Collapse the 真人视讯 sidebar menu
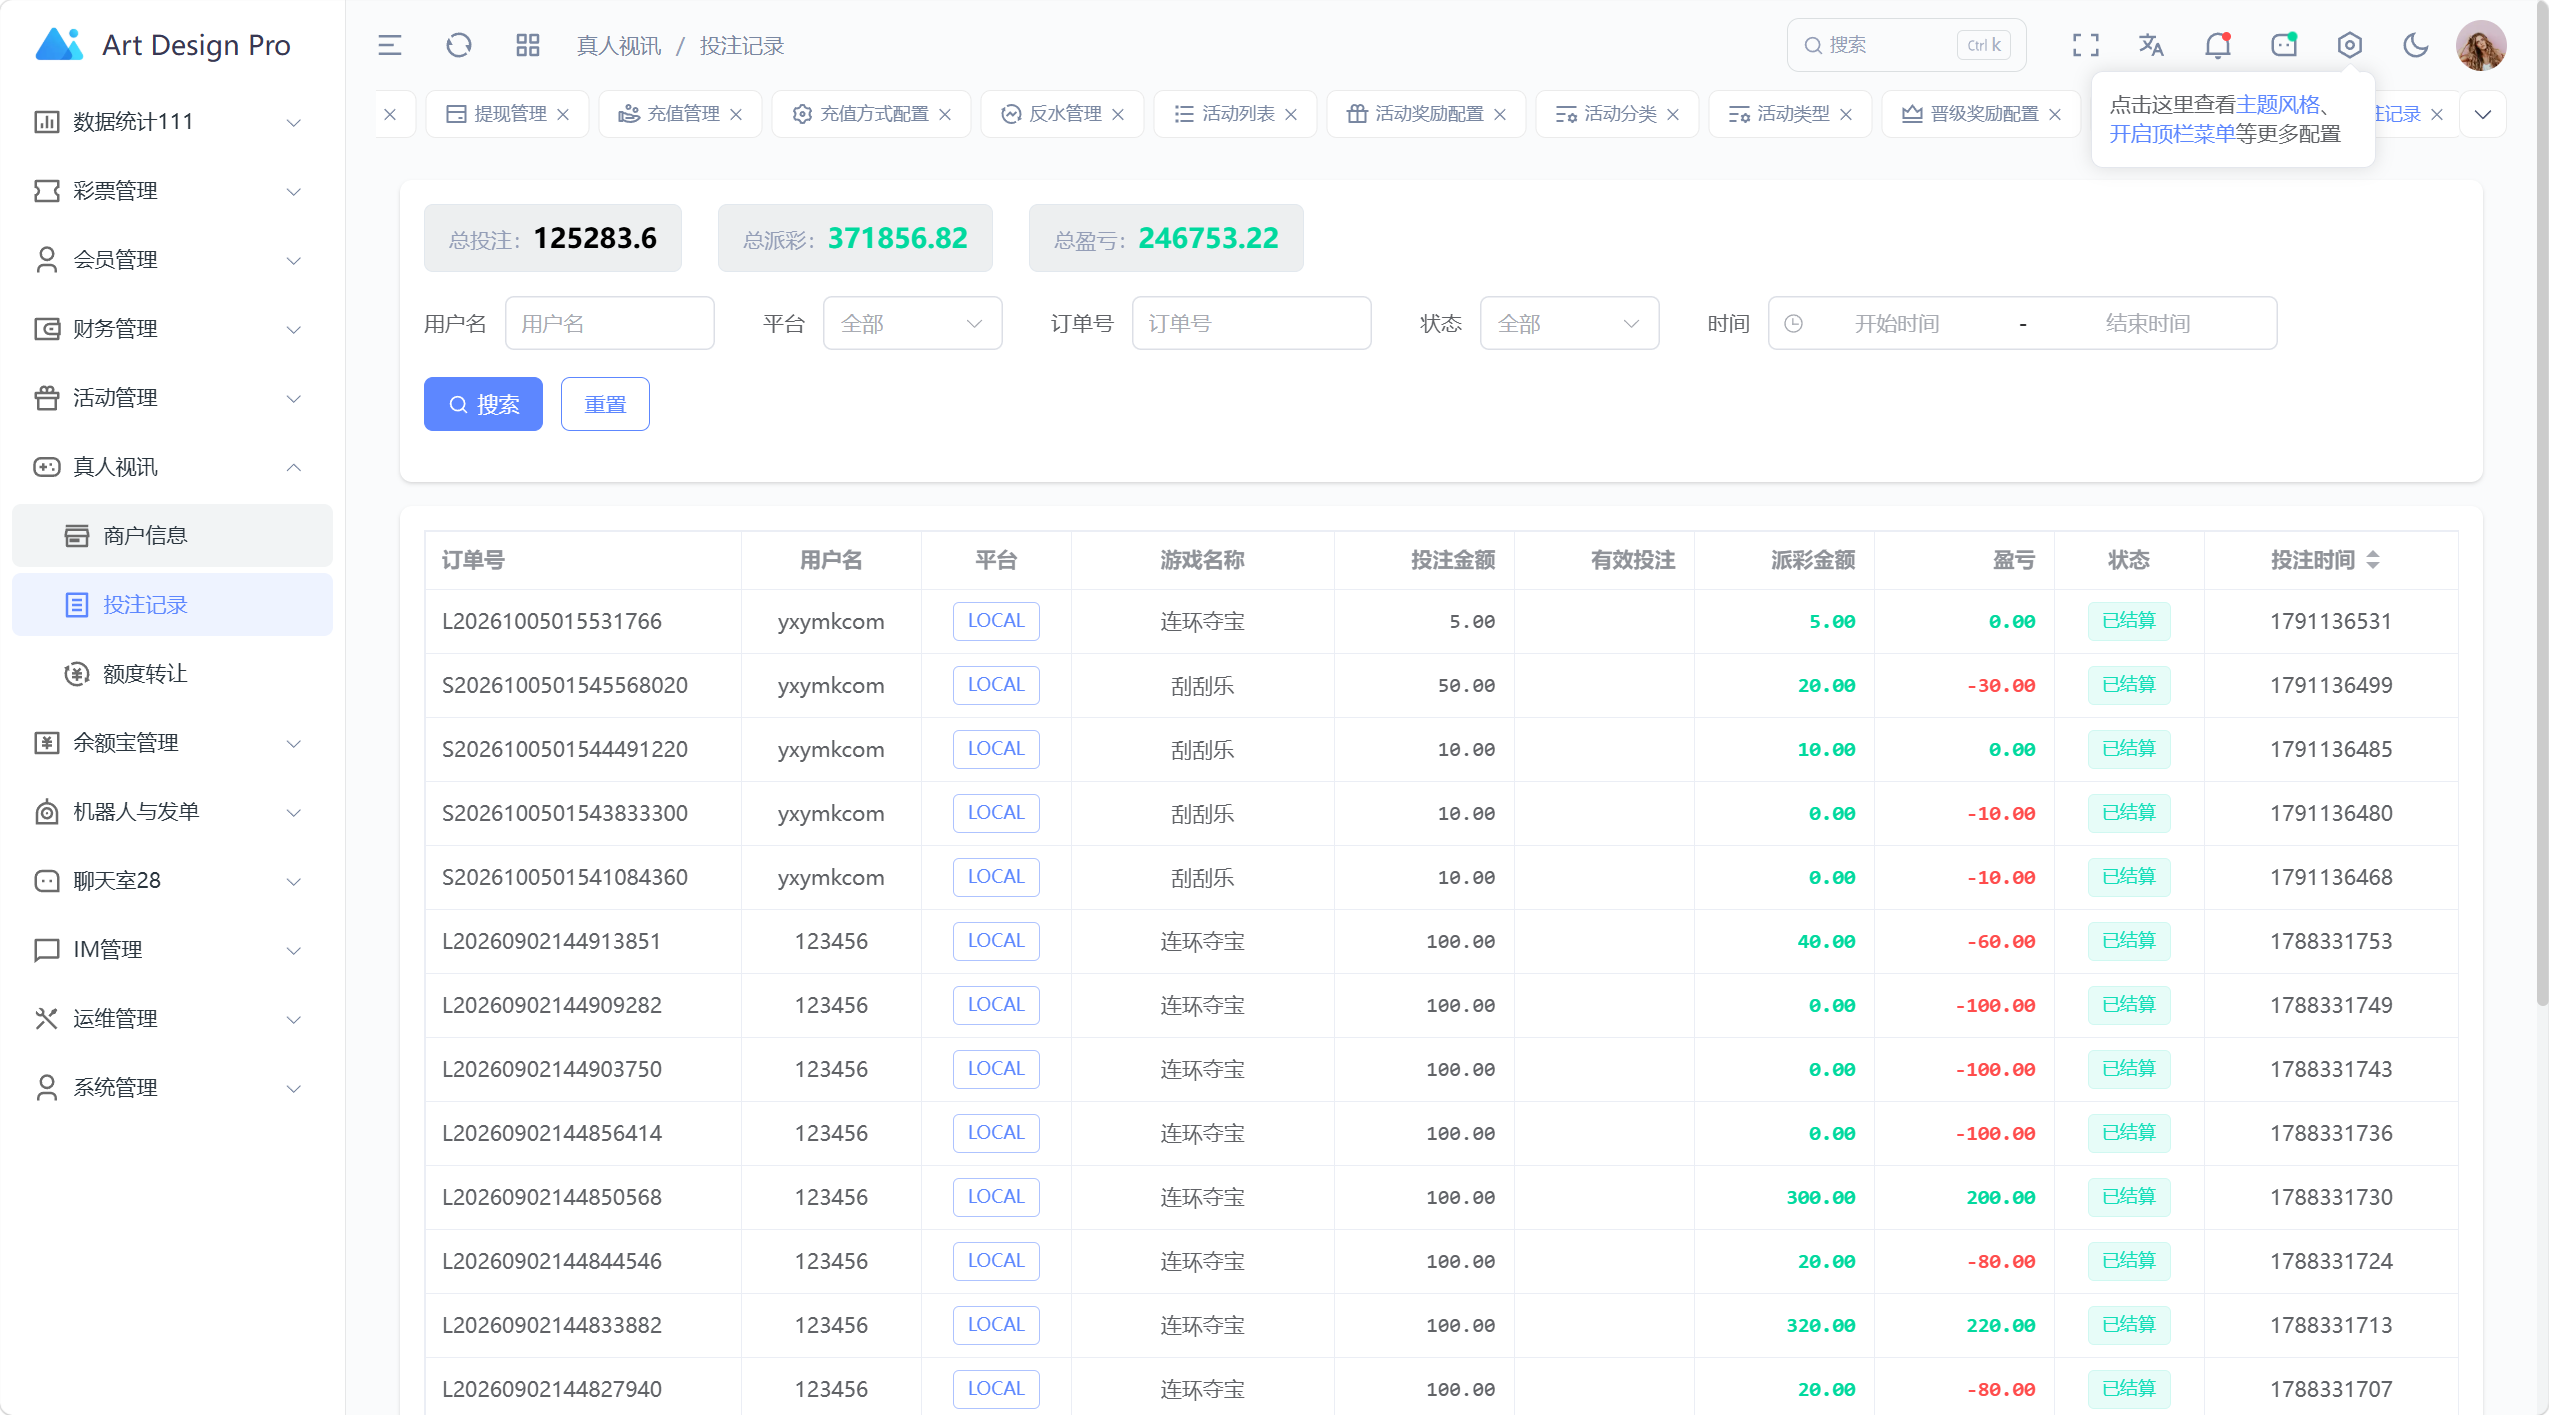The width and height of the screenshot is (2549, 1415). point(172,467)
